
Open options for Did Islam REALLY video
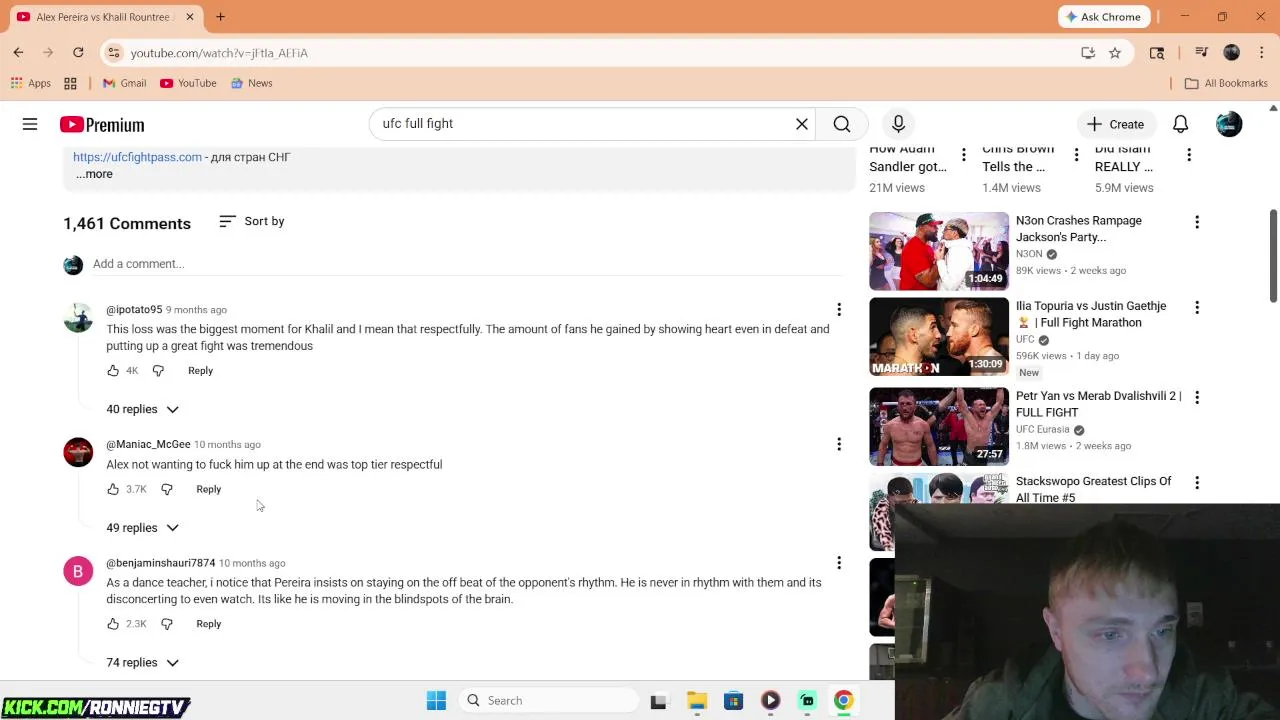1189,154
